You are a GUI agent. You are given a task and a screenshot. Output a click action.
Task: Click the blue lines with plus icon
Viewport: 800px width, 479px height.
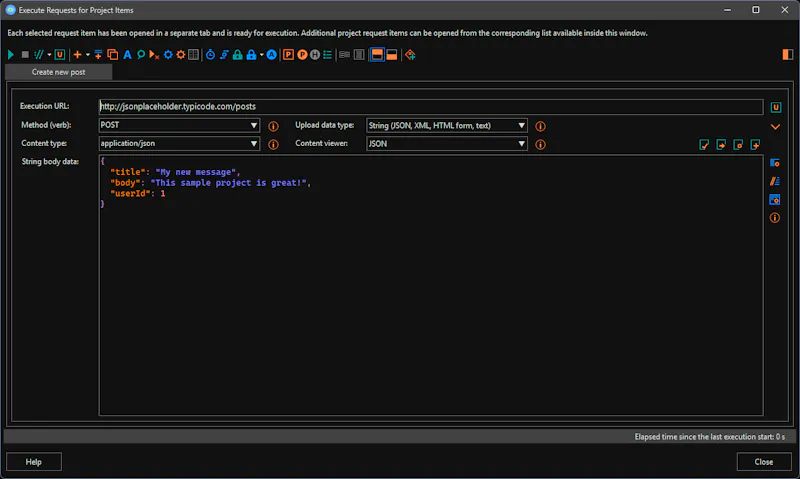tap(98, 55)
